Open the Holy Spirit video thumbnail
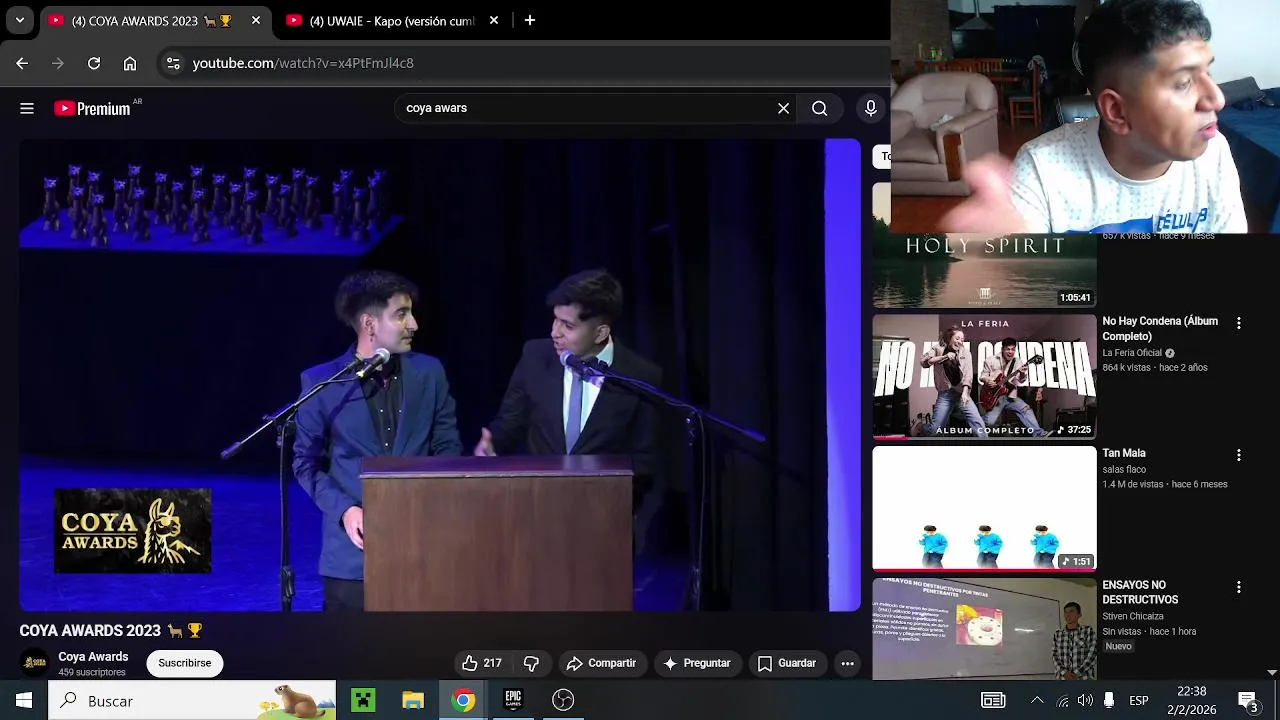This screenshot has width=1280, height=720. 984,270
